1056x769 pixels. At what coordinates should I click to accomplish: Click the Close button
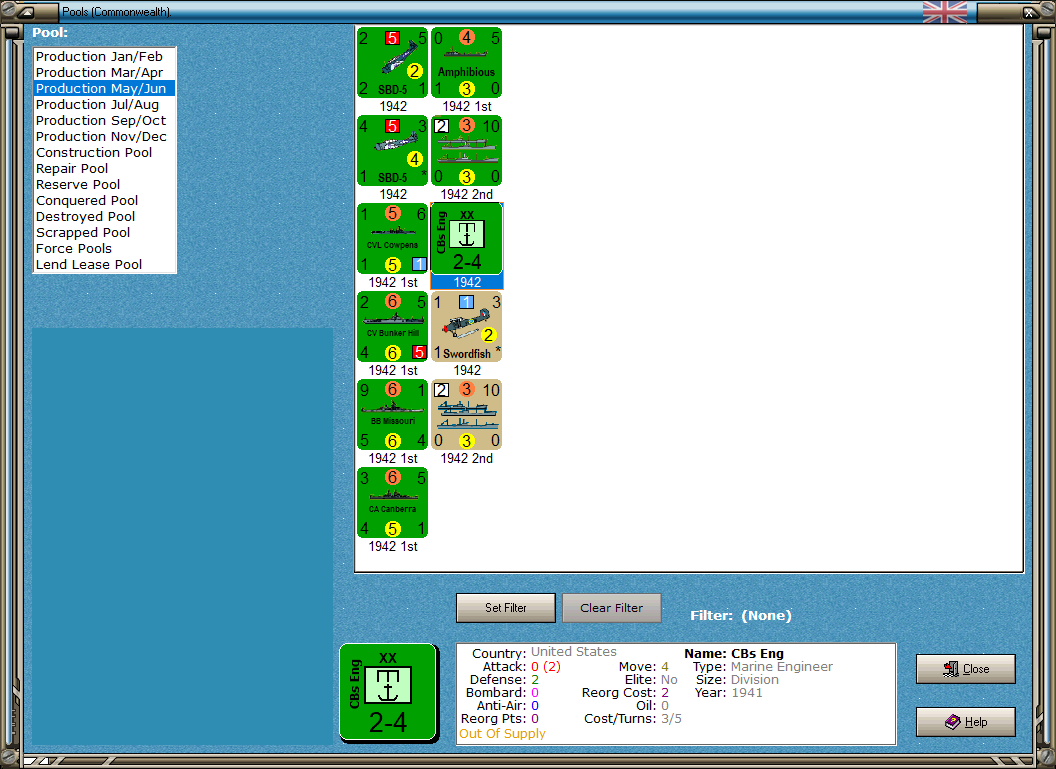coord(966,669)
